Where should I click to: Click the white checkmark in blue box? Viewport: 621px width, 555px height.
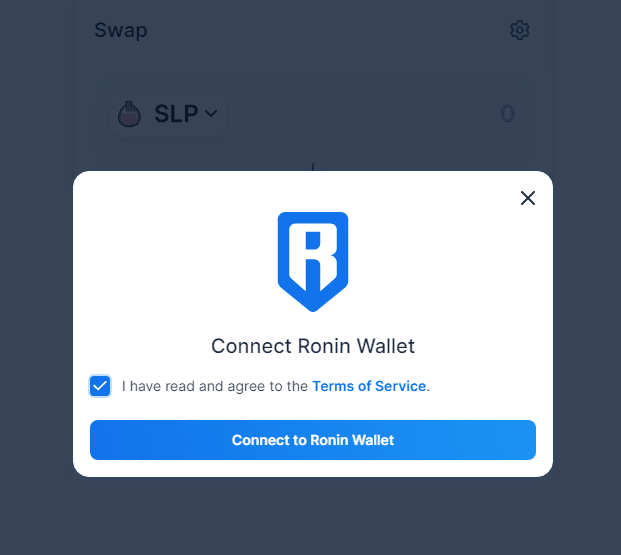tap(100, 386)
